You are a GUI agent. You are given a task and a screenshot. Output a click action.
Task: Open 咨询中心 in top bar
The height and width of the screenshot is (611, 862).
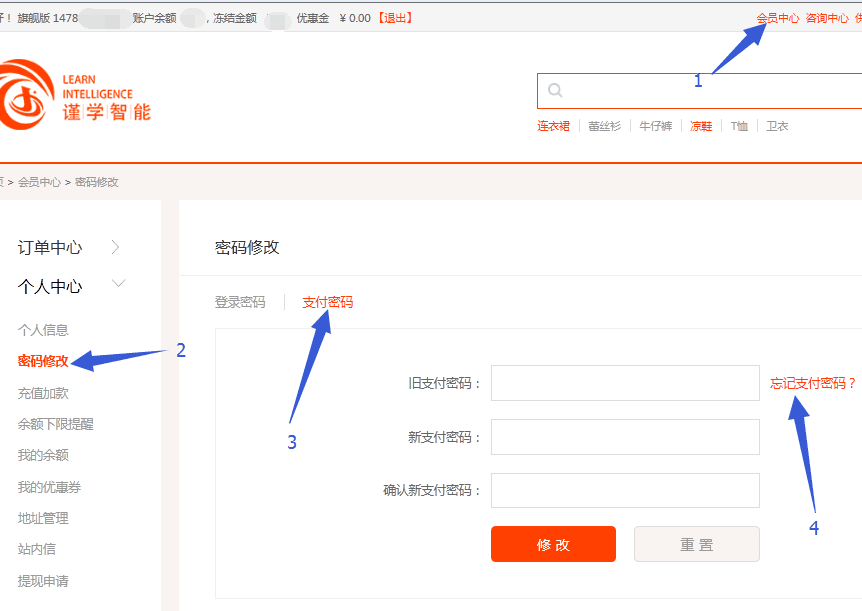(x=827, y=18)
